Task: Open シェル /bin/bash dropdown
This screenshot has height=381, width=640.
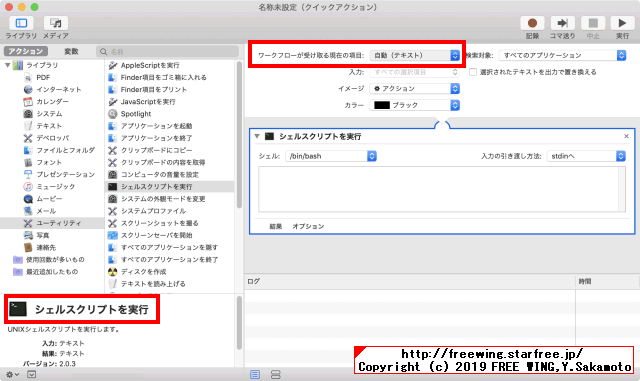Action: [x=331, y=156]
